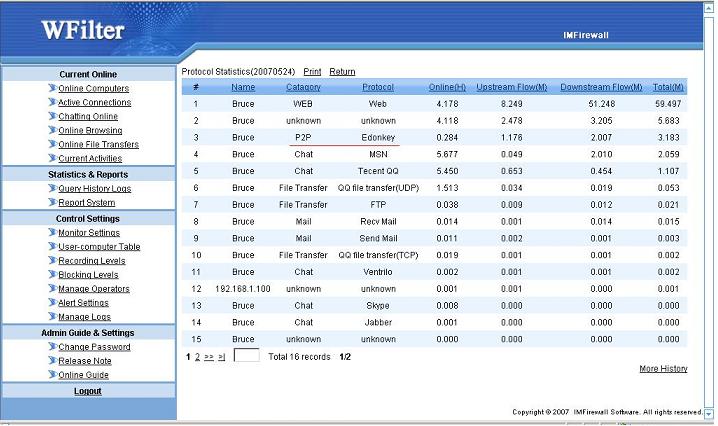Go to Chatting Online
The height and width of the screenshot is (426, 718).
point(88,116)
